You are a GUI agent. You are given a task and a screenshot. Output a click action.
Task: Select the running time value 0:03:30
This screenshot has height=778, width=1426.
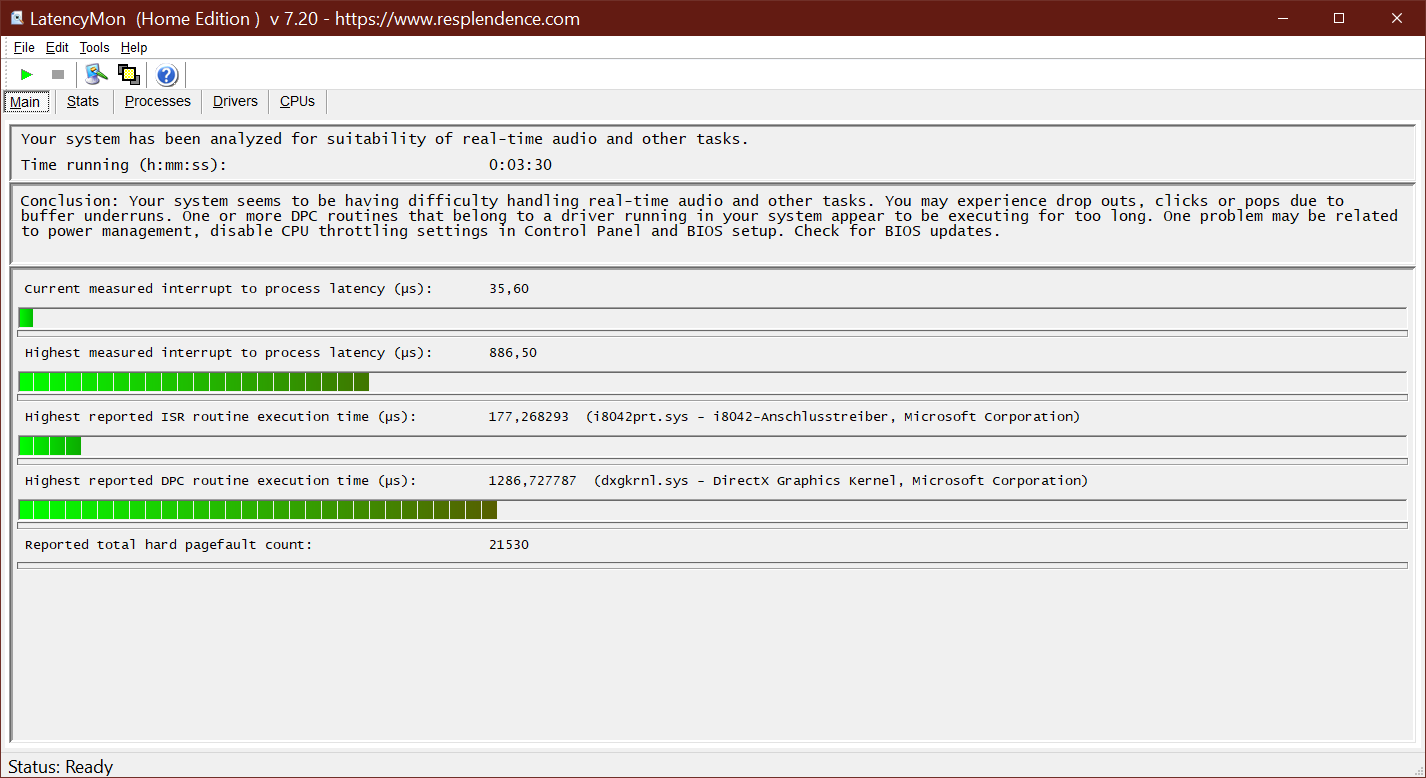[520, 165]
